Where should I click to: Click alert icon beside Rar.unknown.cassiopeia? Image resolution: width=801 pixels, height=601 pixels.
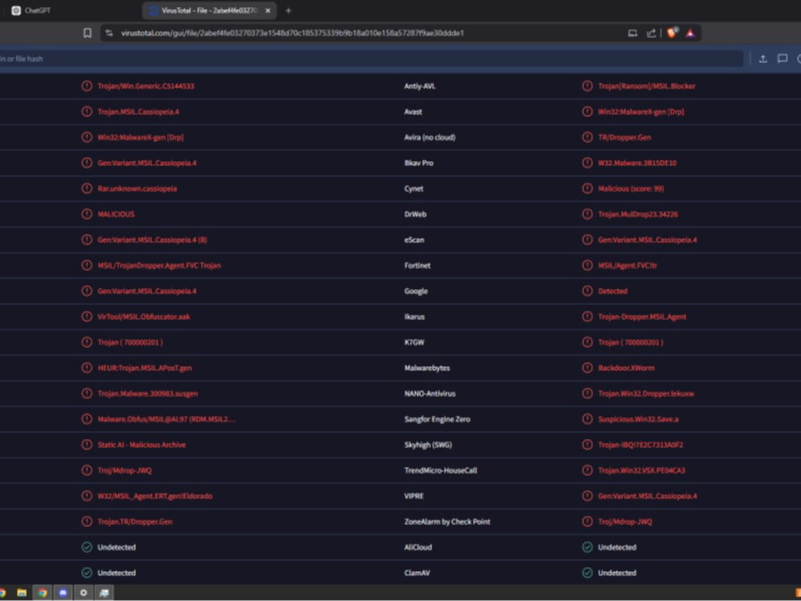pos(87,189)
